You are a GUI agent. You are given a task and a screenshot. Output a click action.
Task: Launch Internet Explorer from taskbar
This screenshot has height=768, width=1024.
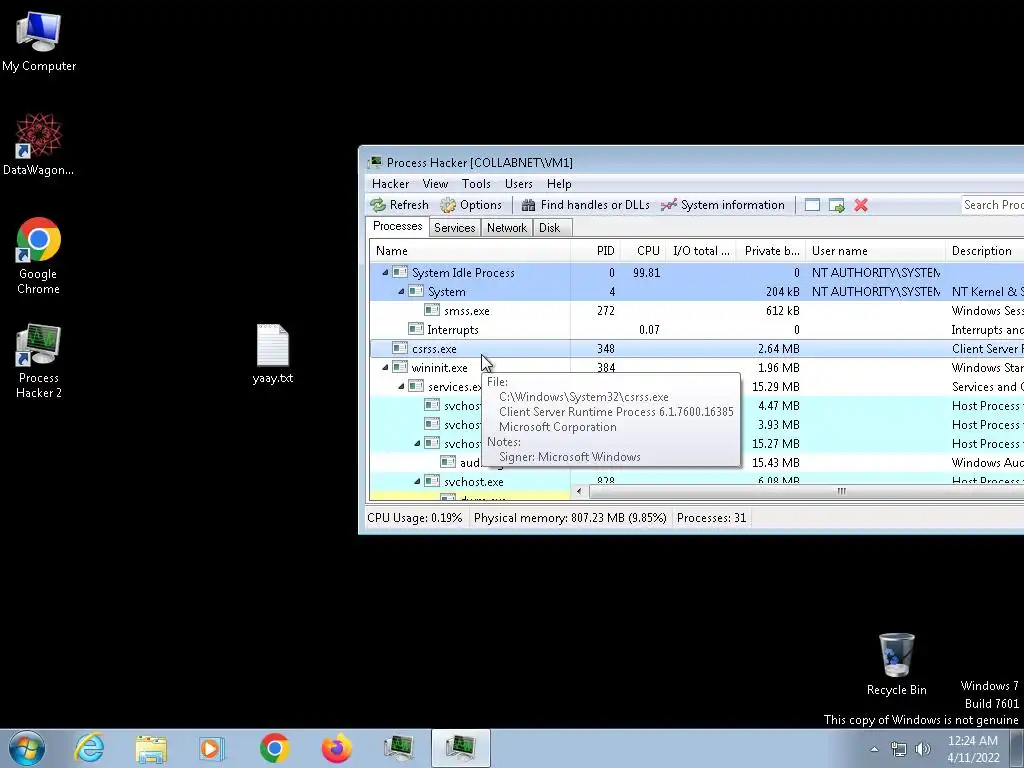[x=88, y=748]
